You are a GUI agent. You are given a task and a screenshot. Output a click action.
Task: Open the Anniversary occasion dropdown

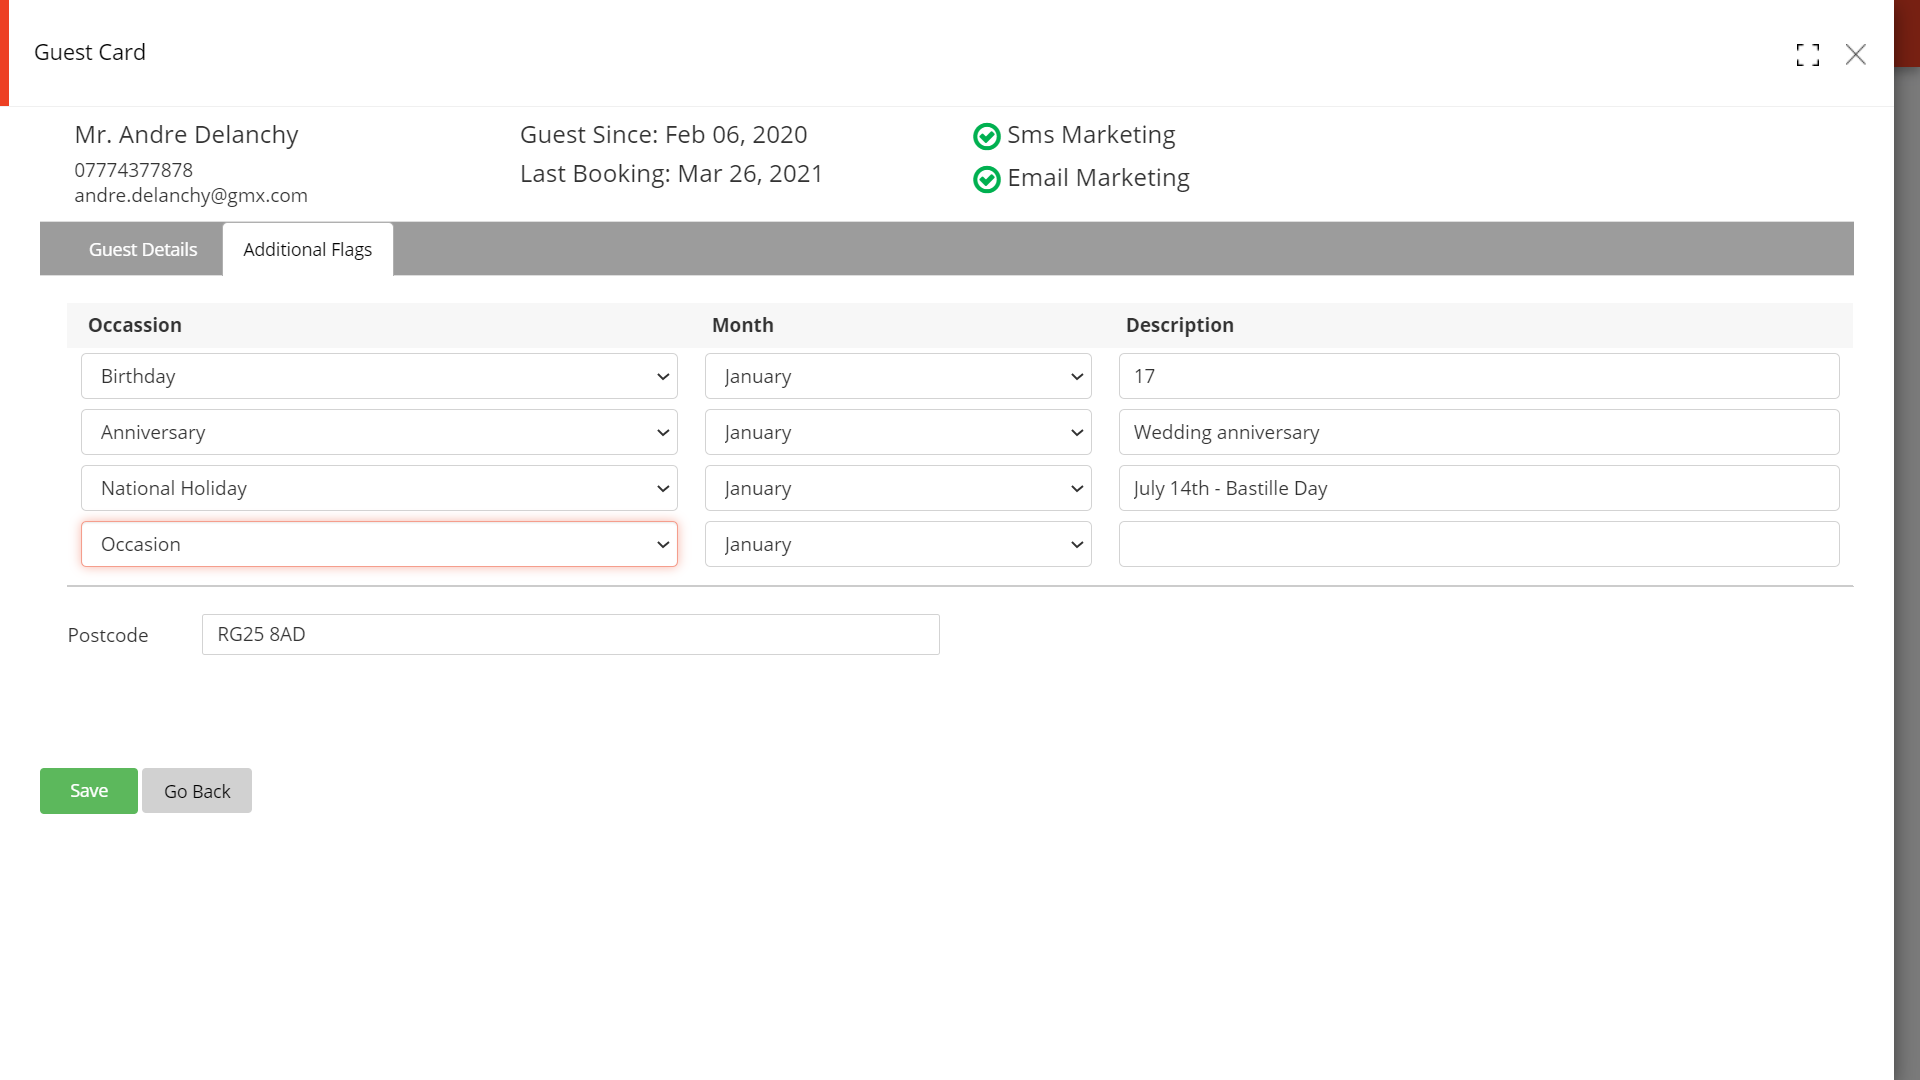[x=379, y=432]
